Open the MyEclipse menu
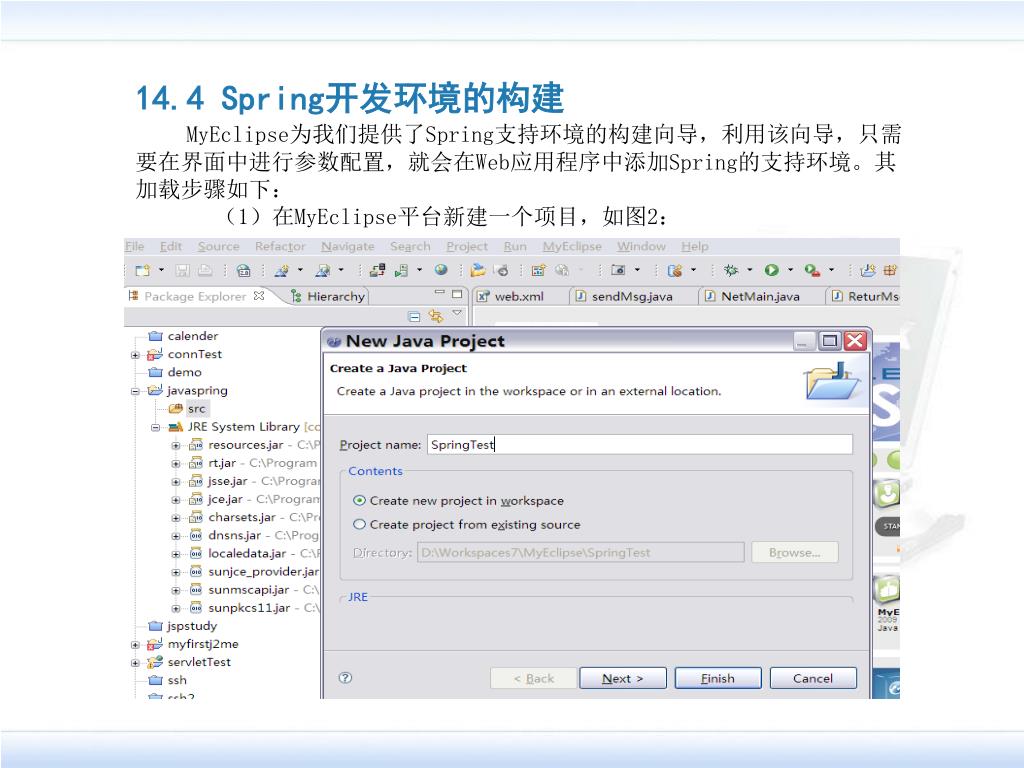This screenshot has height=768, width=1024. pyautogui.click(x=572, y=246)
